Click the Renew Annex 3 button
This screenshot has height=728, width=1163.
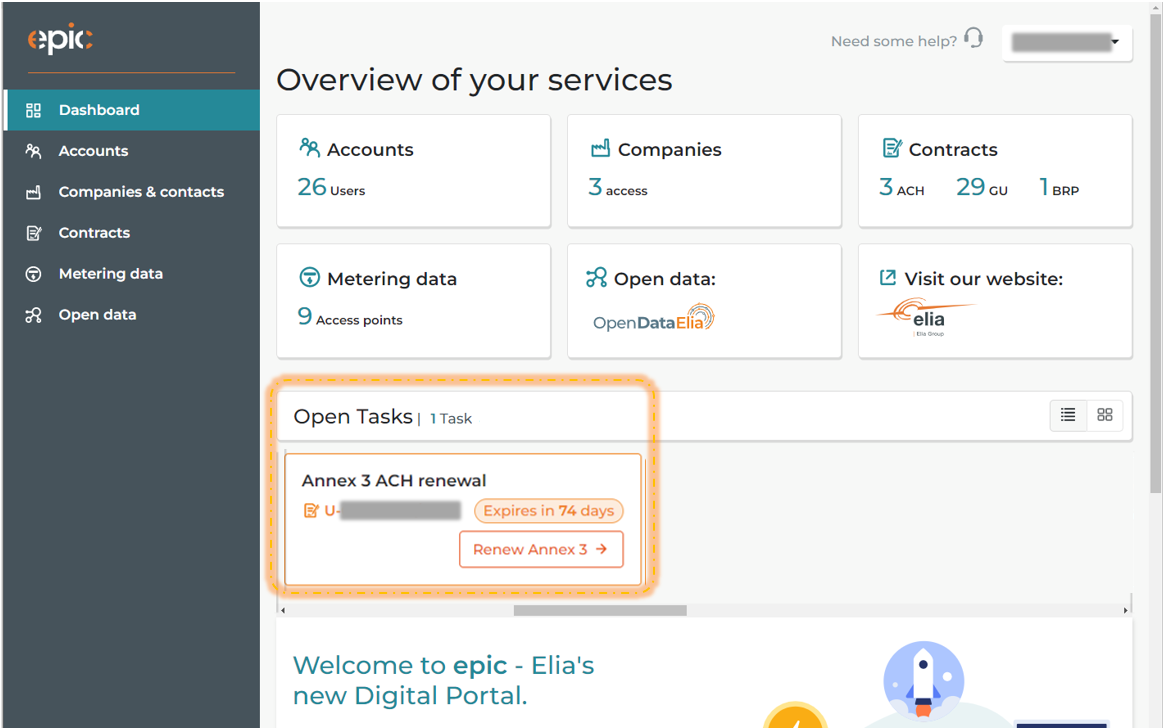pyautogui.click(x=541, y=549)
